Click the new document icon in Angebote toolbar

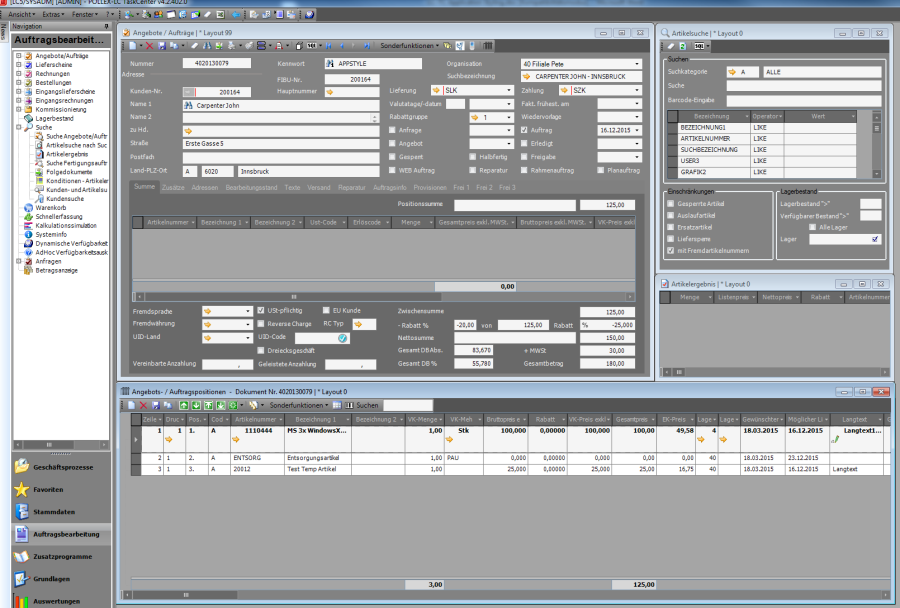pyautogui.click(x=131, y=46)
